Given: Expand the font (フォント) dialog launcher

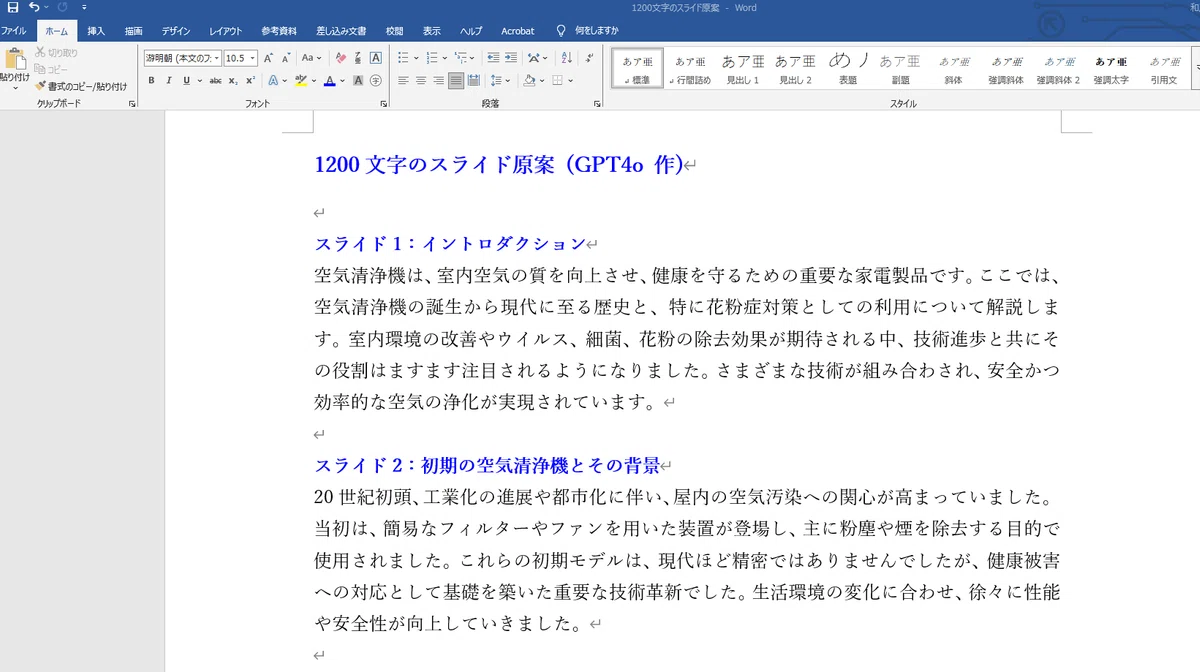Looking at the screenshot, I should [x=384, y=103].
